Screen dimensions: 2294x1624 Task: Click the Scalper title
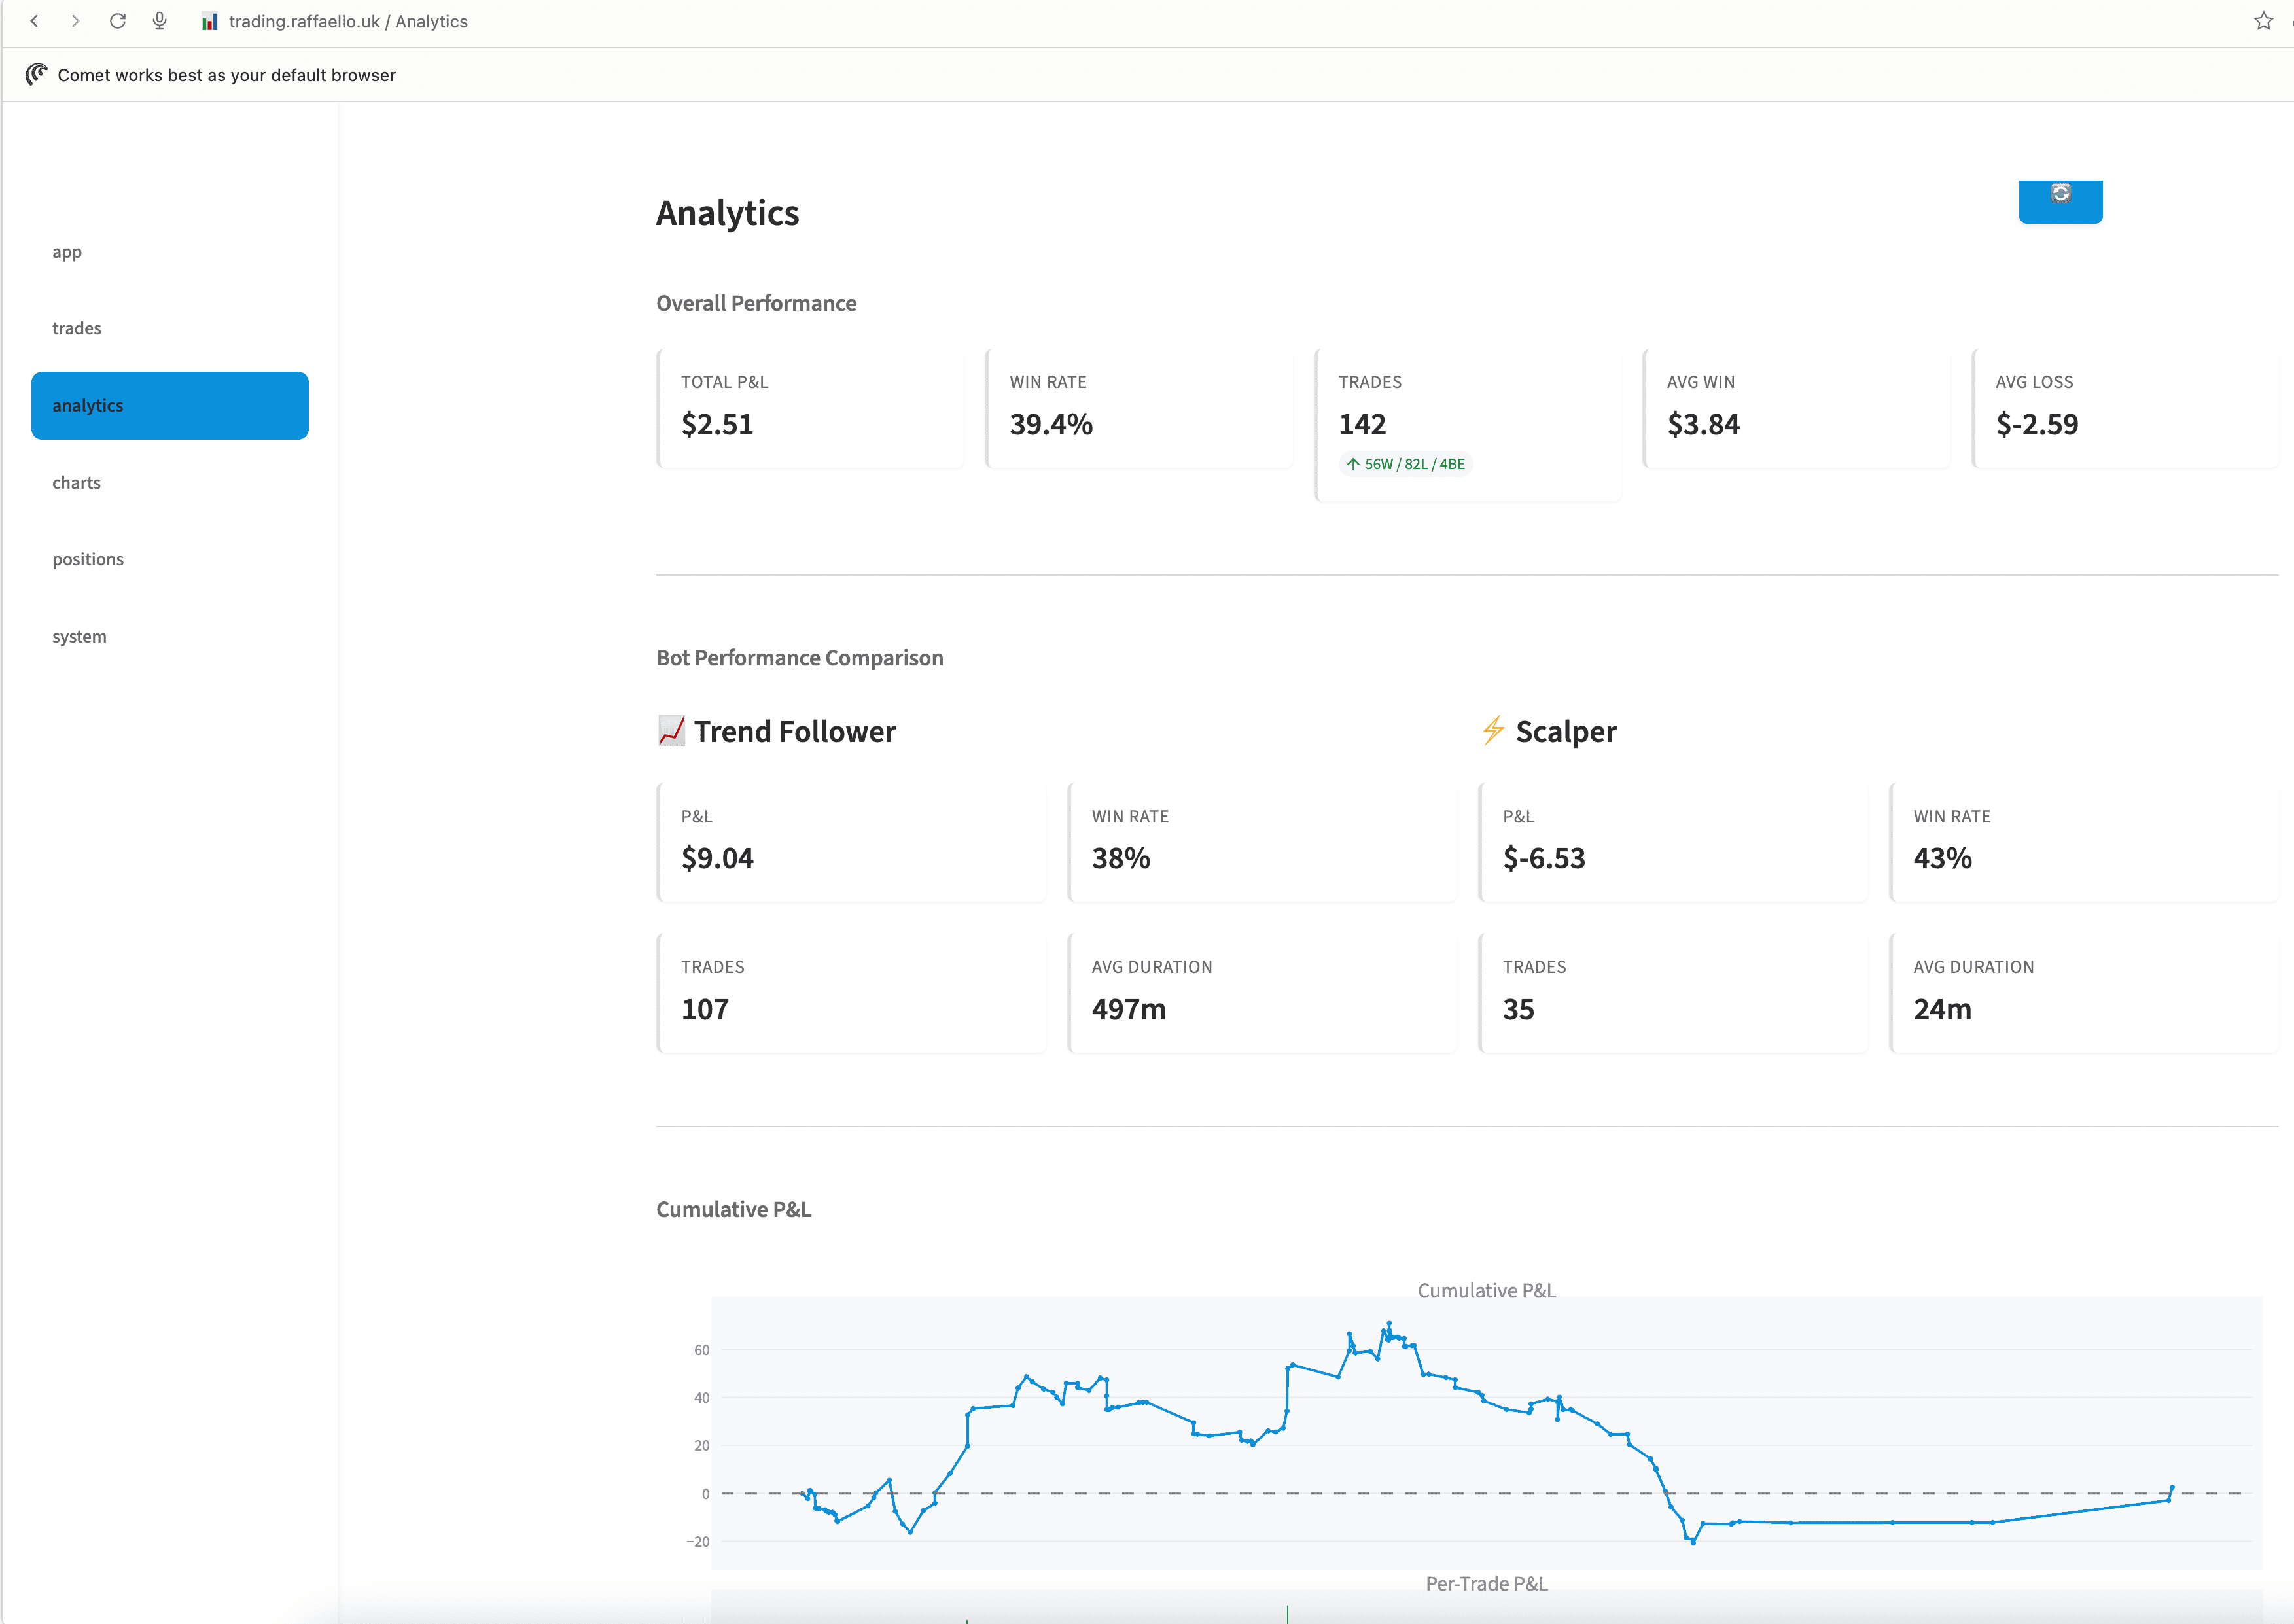(x=1566, y=731)
